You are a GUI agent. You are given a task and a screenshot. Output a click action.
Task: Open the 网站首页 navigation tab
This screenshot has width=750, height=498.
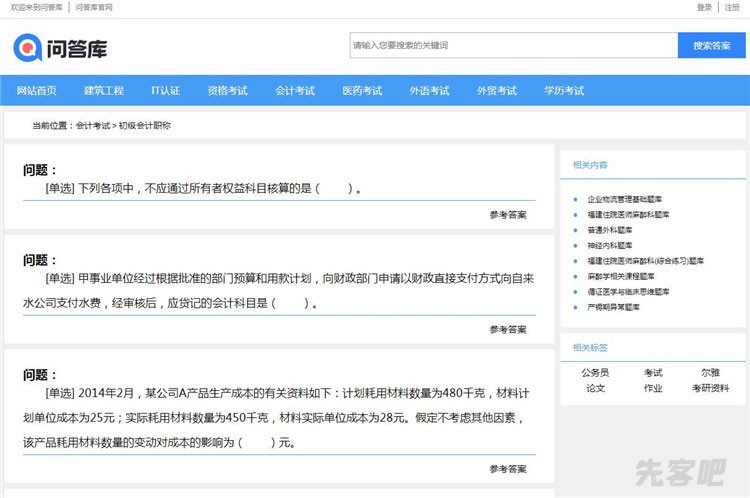(x=37, y=91)
